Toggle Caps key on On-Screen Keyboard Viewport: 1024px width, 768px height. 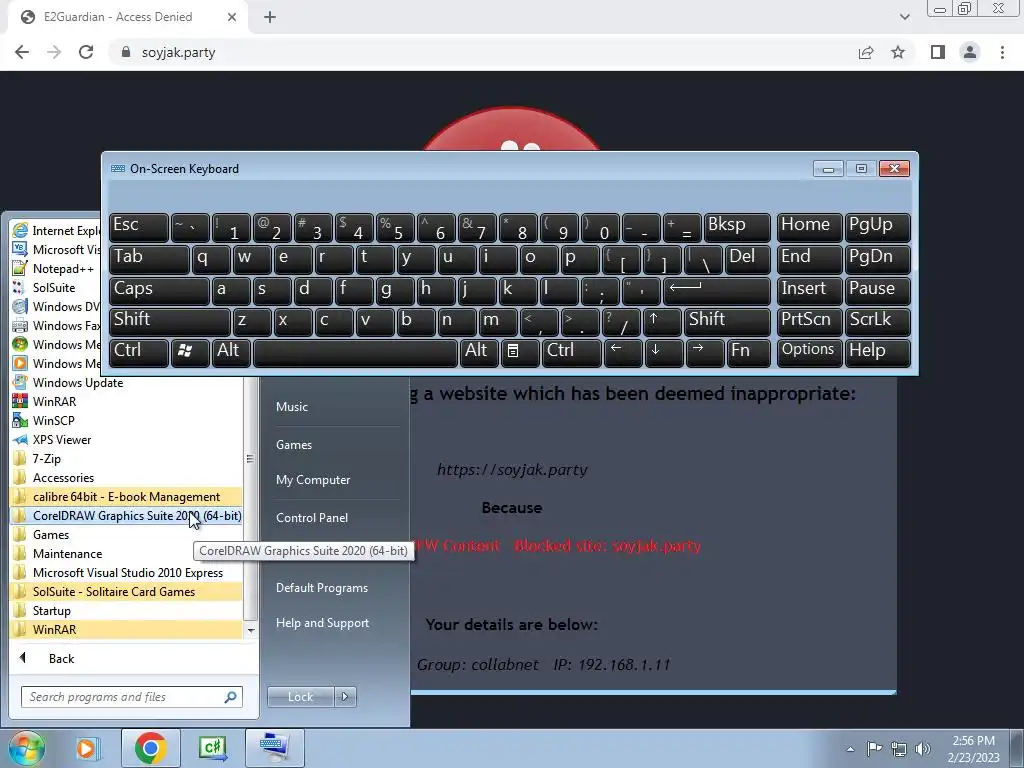point(159,290)
